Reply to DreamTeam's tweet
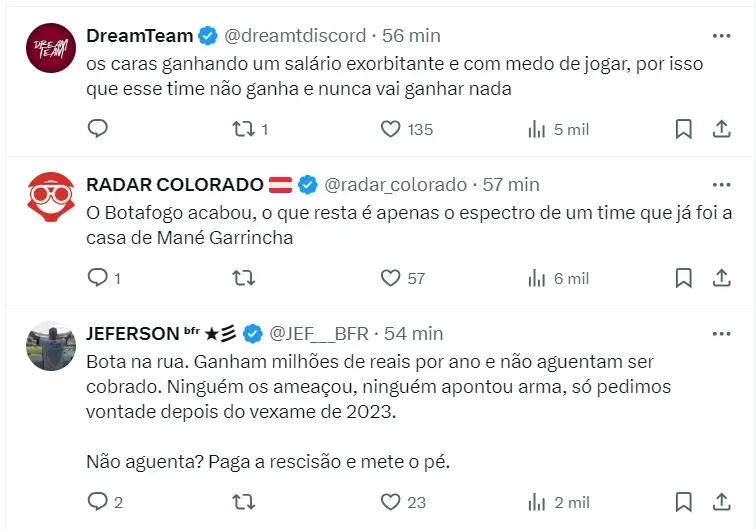This screenshot has height=529, width=756. 97,129
